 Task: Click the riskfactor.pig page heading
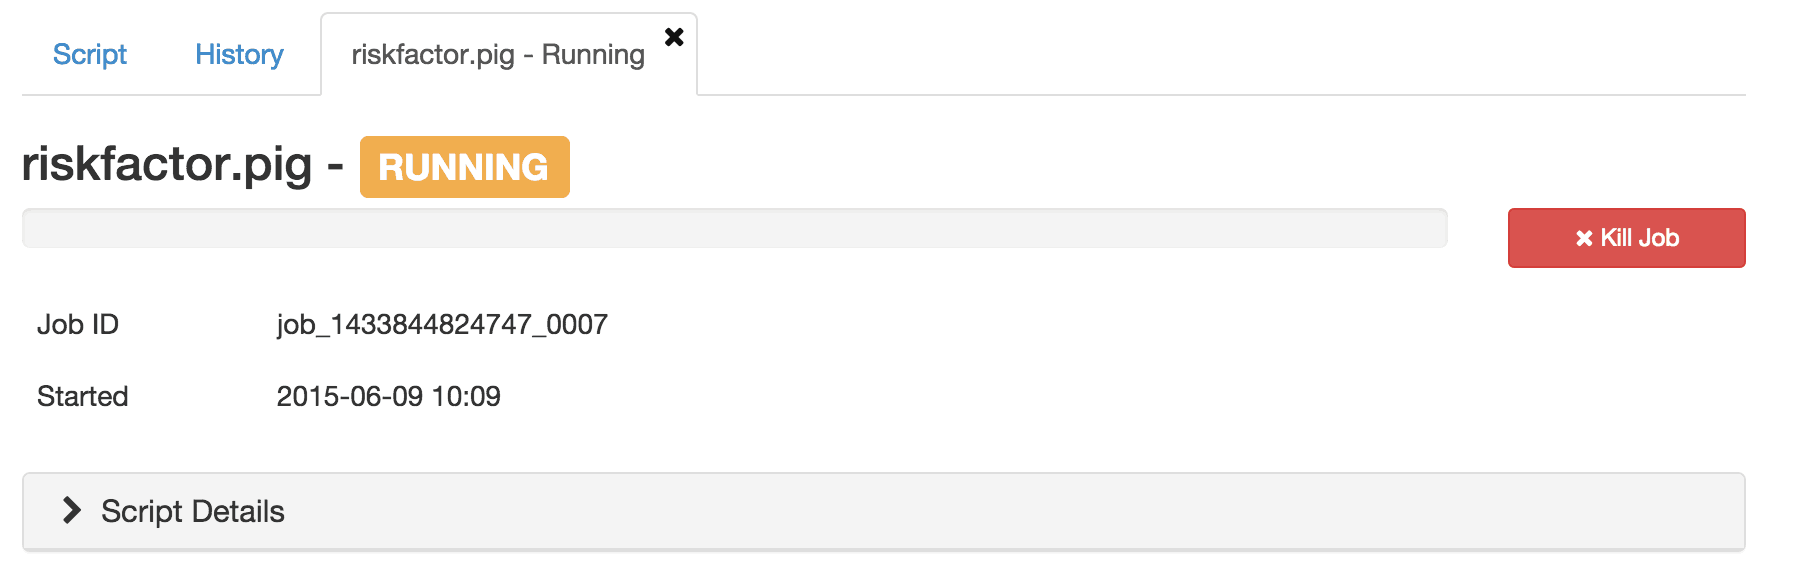point(167,165)
